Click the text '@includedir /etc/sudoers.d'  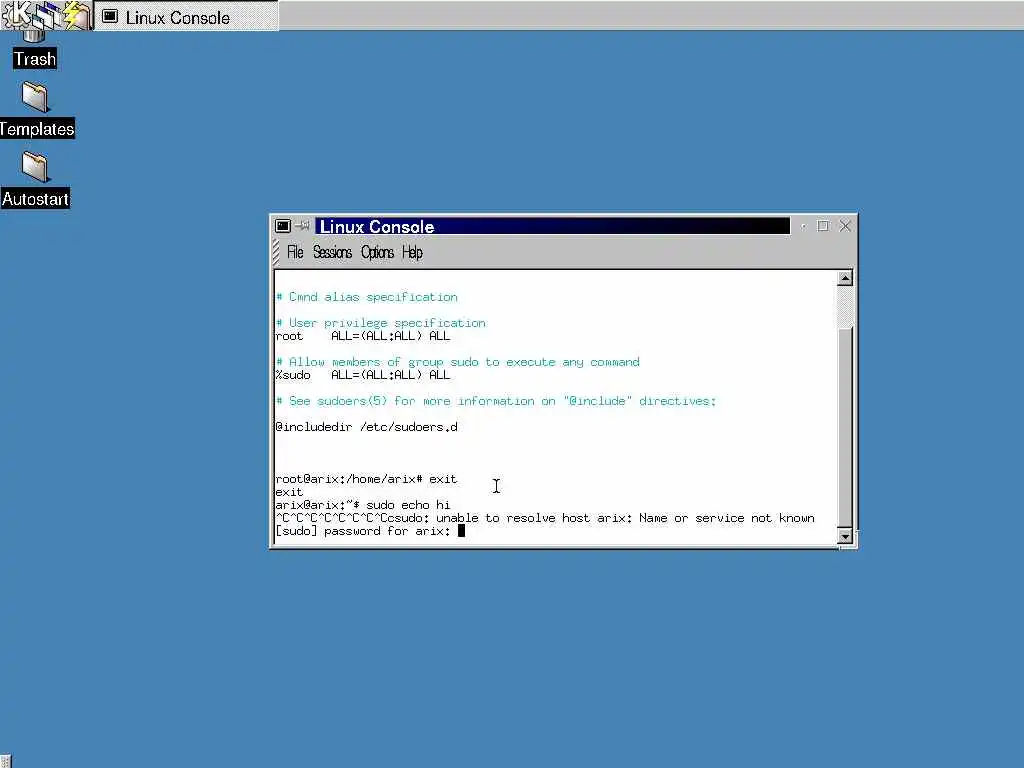click(366, 427)
